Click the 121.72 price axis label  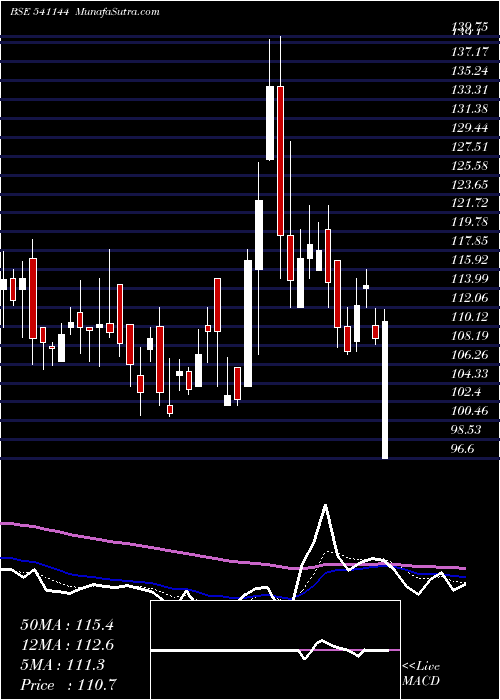click(x=471, y=204)
